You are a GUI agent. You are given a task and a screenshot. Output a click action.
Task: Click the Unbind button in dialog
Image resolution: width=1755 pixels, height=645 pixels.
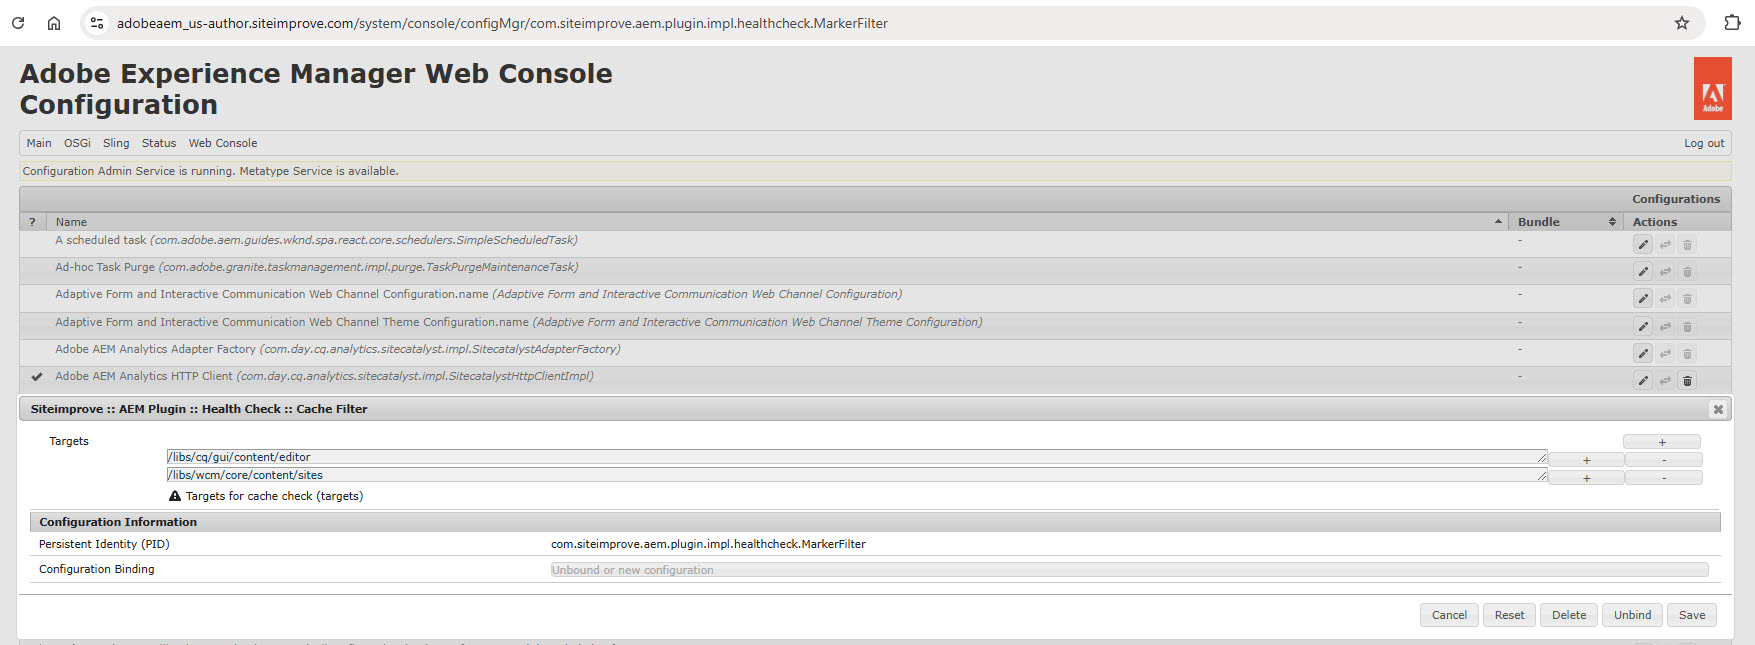1632,615
